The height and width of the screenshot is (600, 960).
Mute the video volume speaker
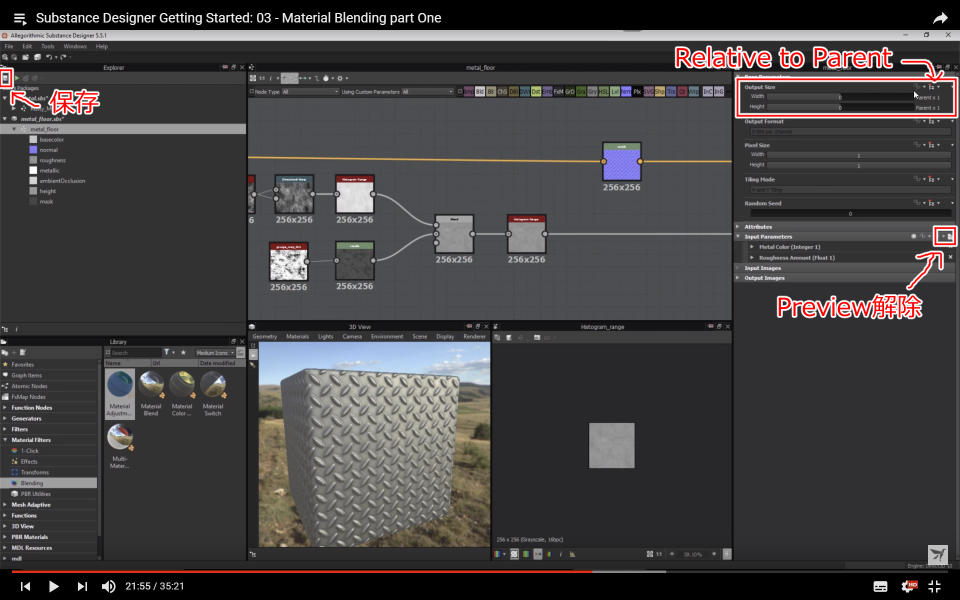tap(108, 586)
